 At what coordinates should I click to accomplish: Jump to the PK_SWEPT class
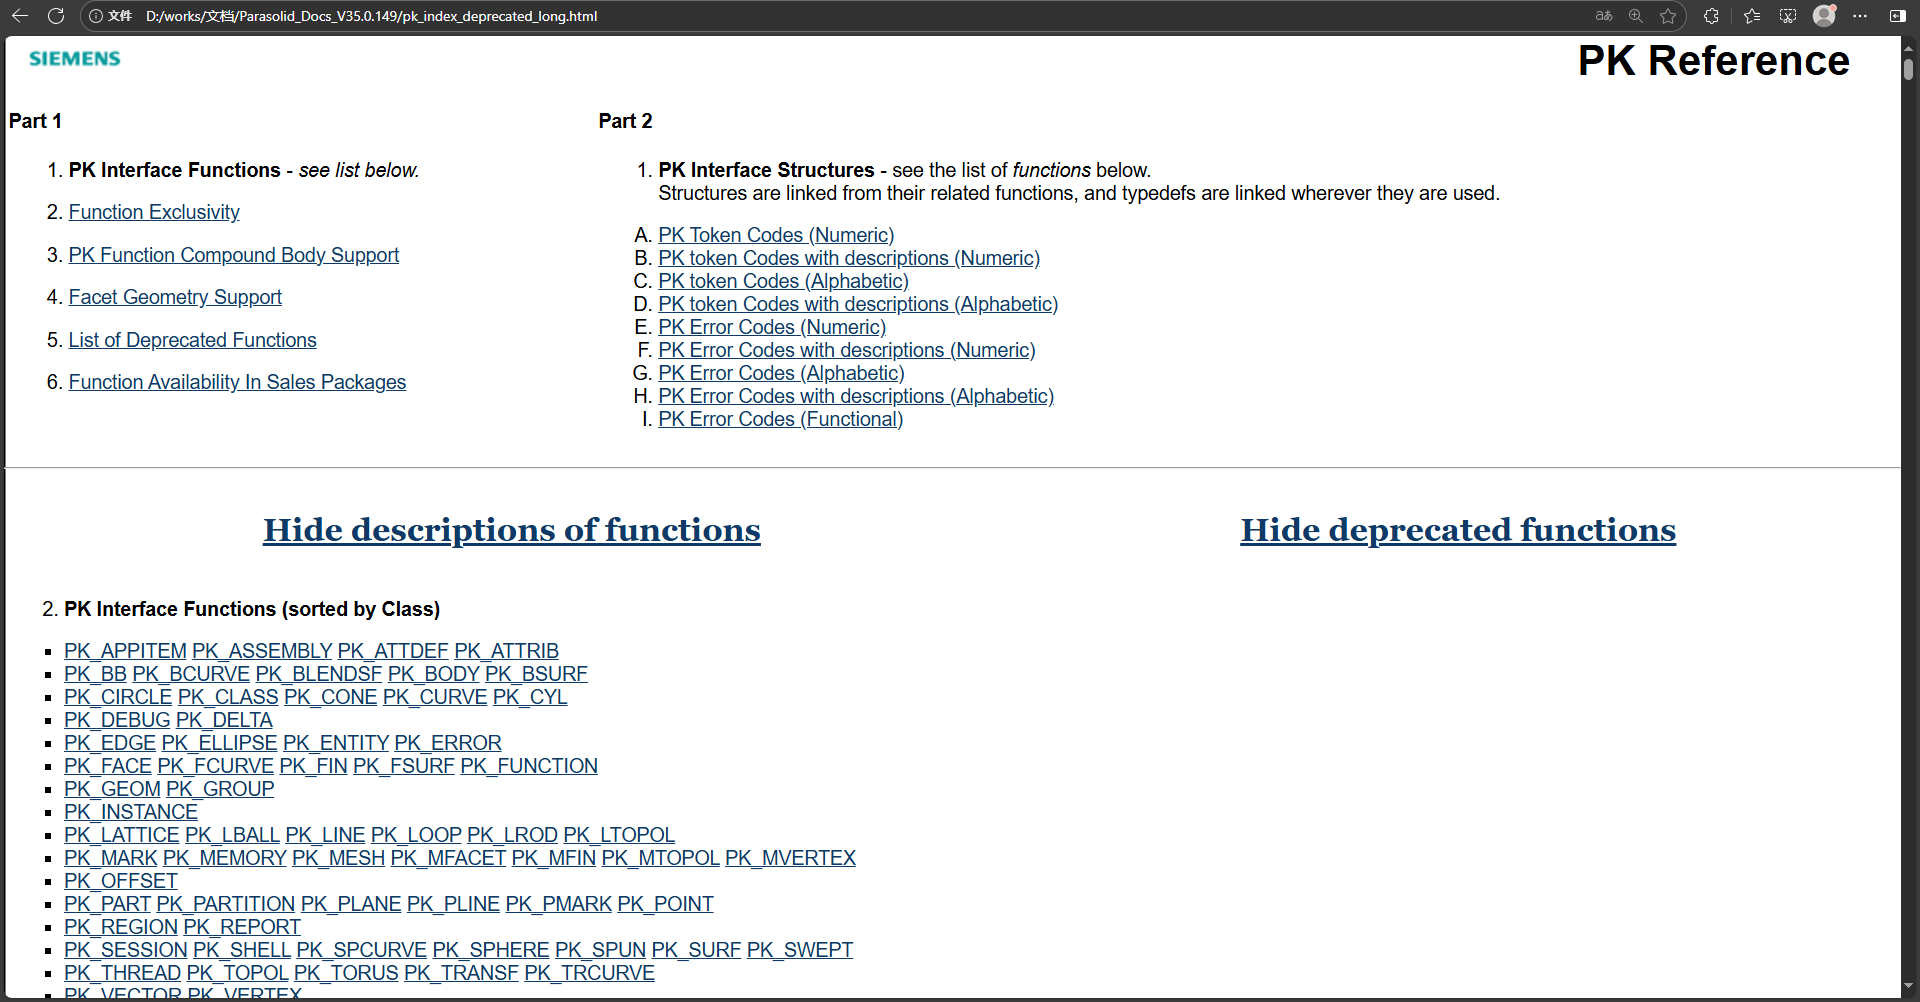pyautogui.click(x=800, y=950)
